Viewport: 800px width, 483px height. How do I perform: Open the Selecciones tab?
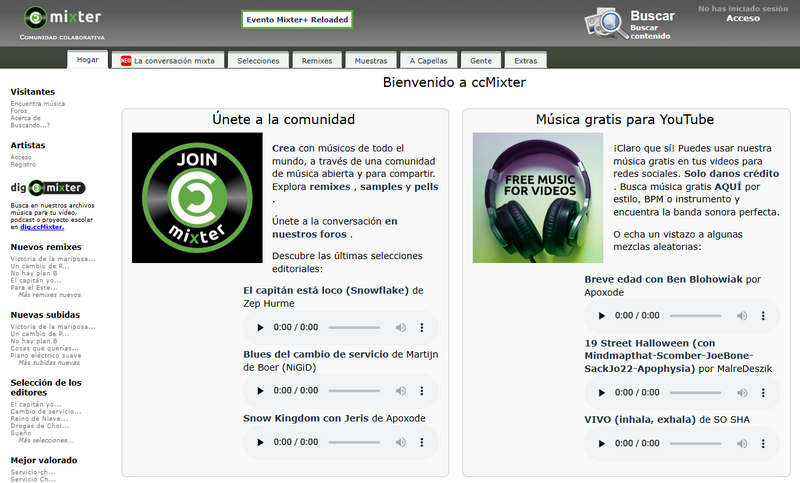pos(258,61)
